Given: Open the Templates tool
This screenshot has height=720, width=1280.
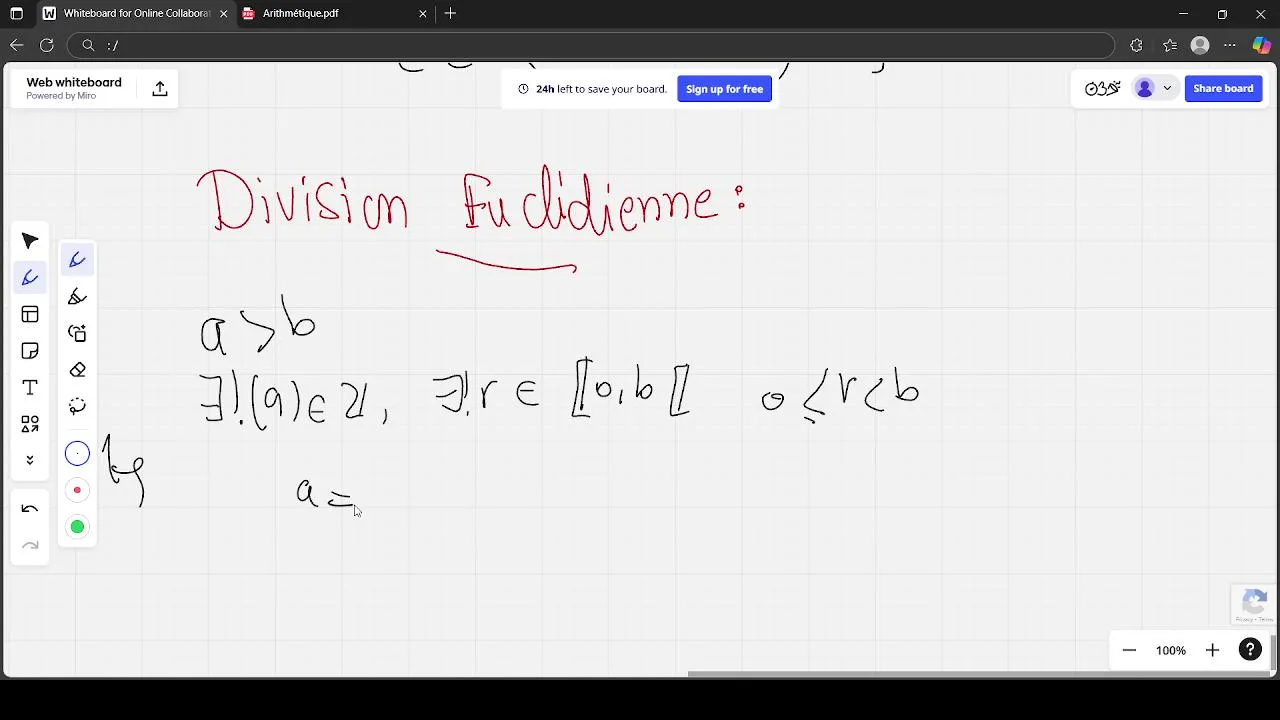Looking at the screenshot, I should 30,315.
